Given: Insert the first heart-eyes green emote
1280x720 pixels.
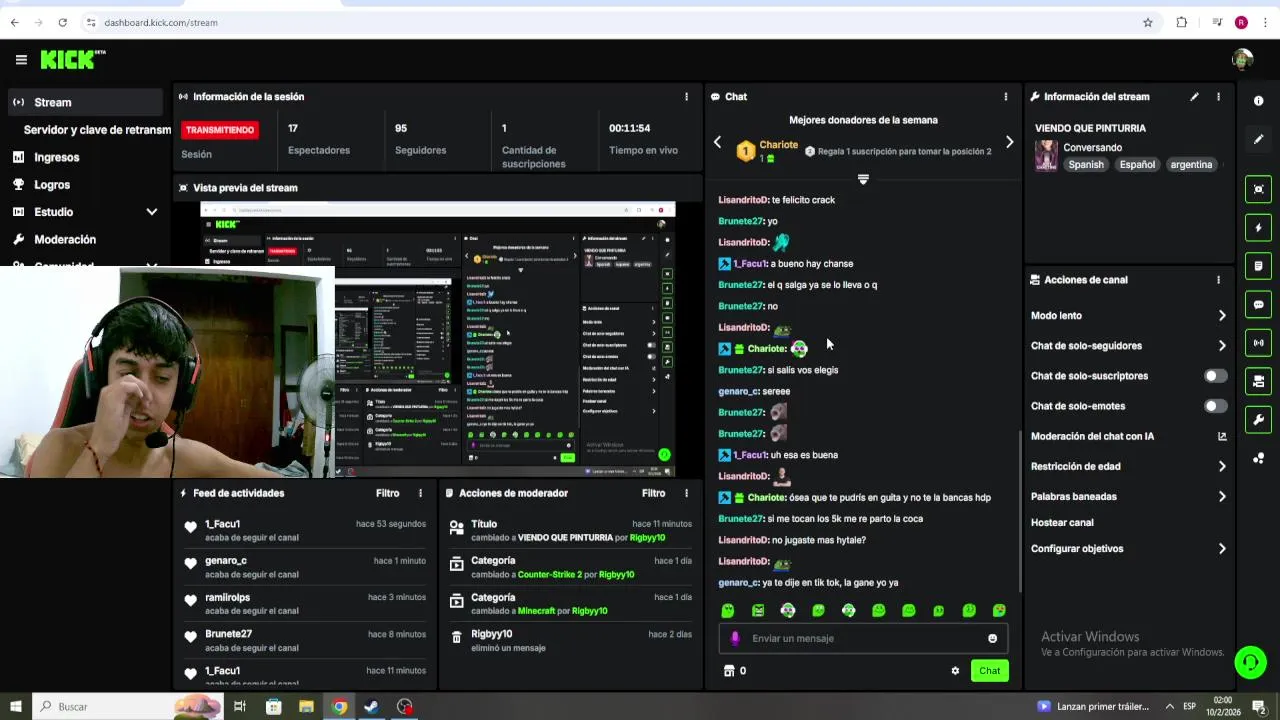Looking at the screenshot, I should pyautogui.click(x=728, y=610).
